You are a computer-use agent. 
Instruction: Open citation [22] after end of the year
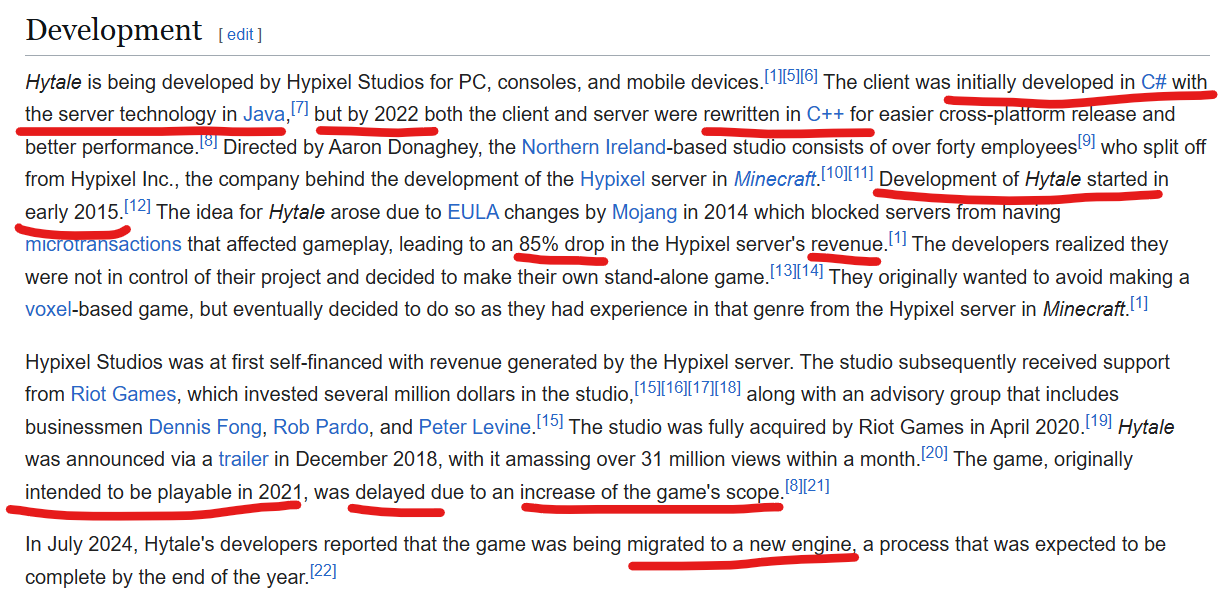point(323,570)
